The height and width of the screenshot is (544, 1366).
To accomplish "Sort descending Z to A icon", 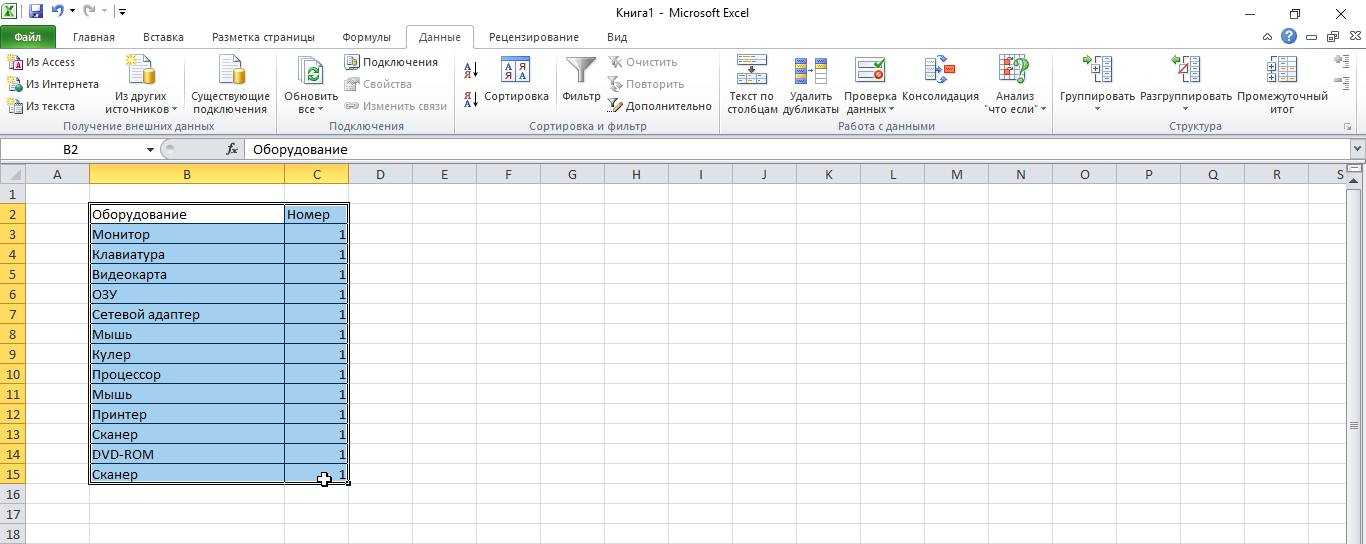I will point(471,99).
